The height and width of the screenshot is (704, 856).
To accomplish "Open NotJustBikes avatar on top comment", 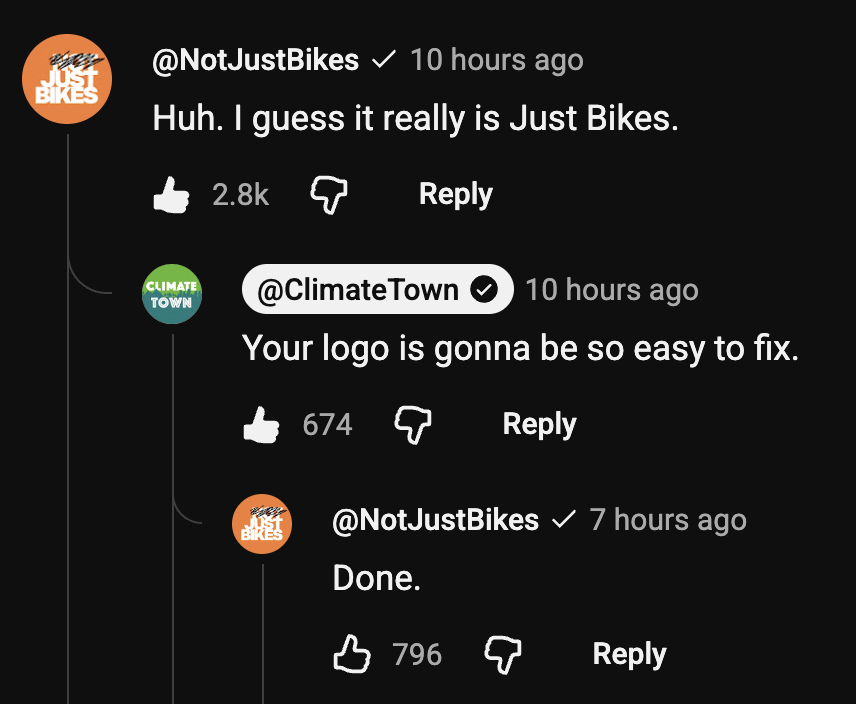I will click(67, 79).
